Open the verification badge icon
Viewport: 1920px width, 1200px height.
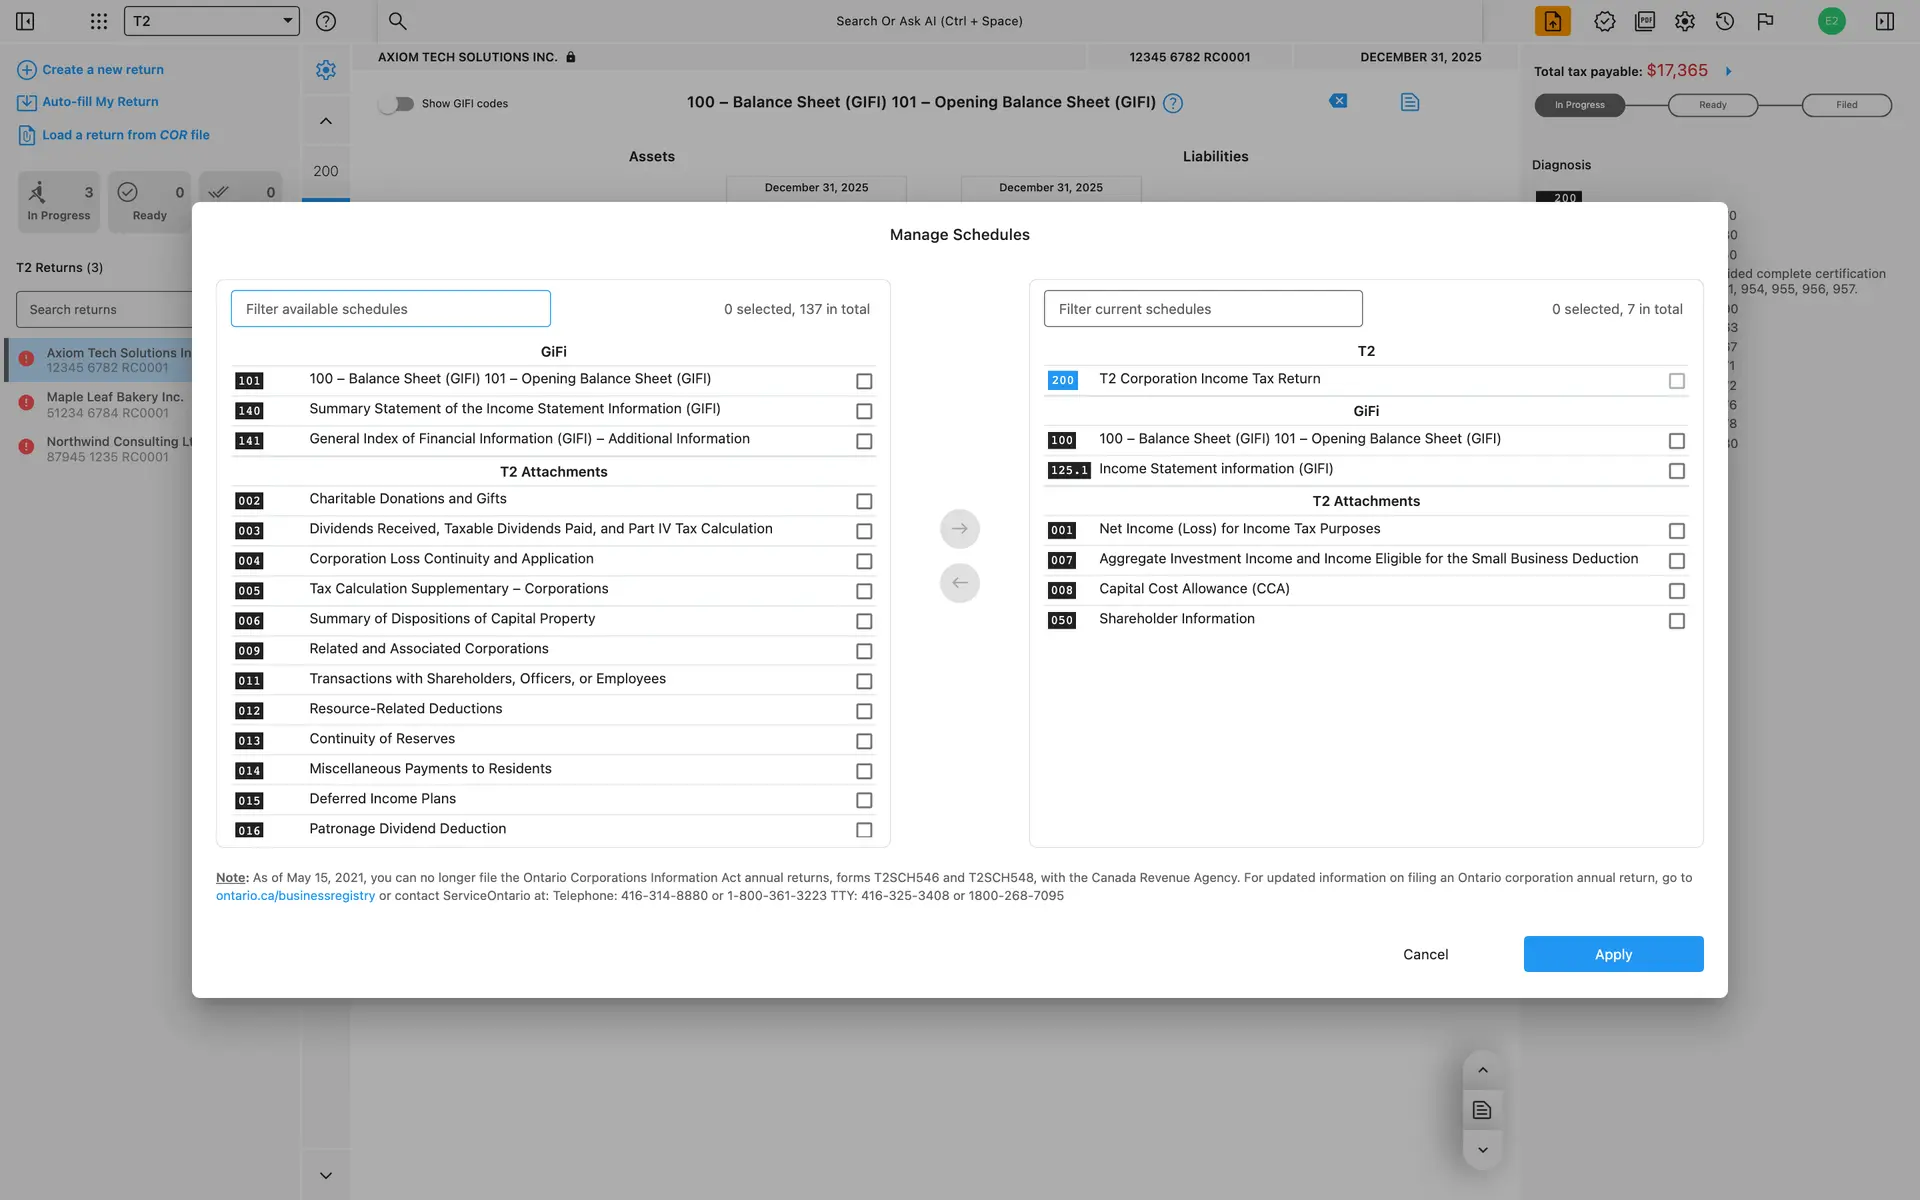[x=1605, y=21]
